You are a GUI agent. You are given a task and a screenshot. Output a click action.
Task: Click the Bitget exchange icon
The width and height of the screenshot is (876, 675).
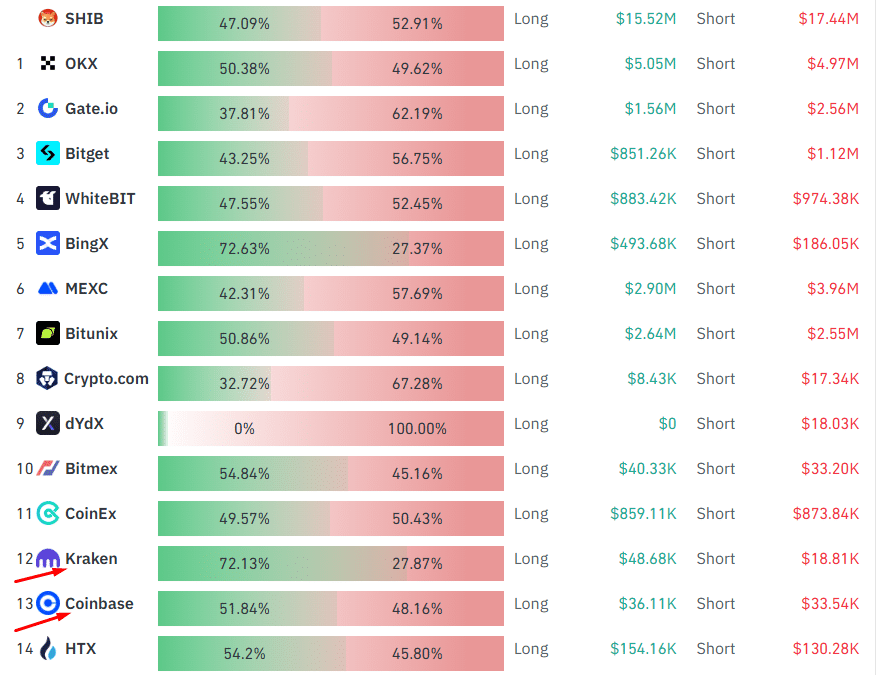(x=48, y=153)
